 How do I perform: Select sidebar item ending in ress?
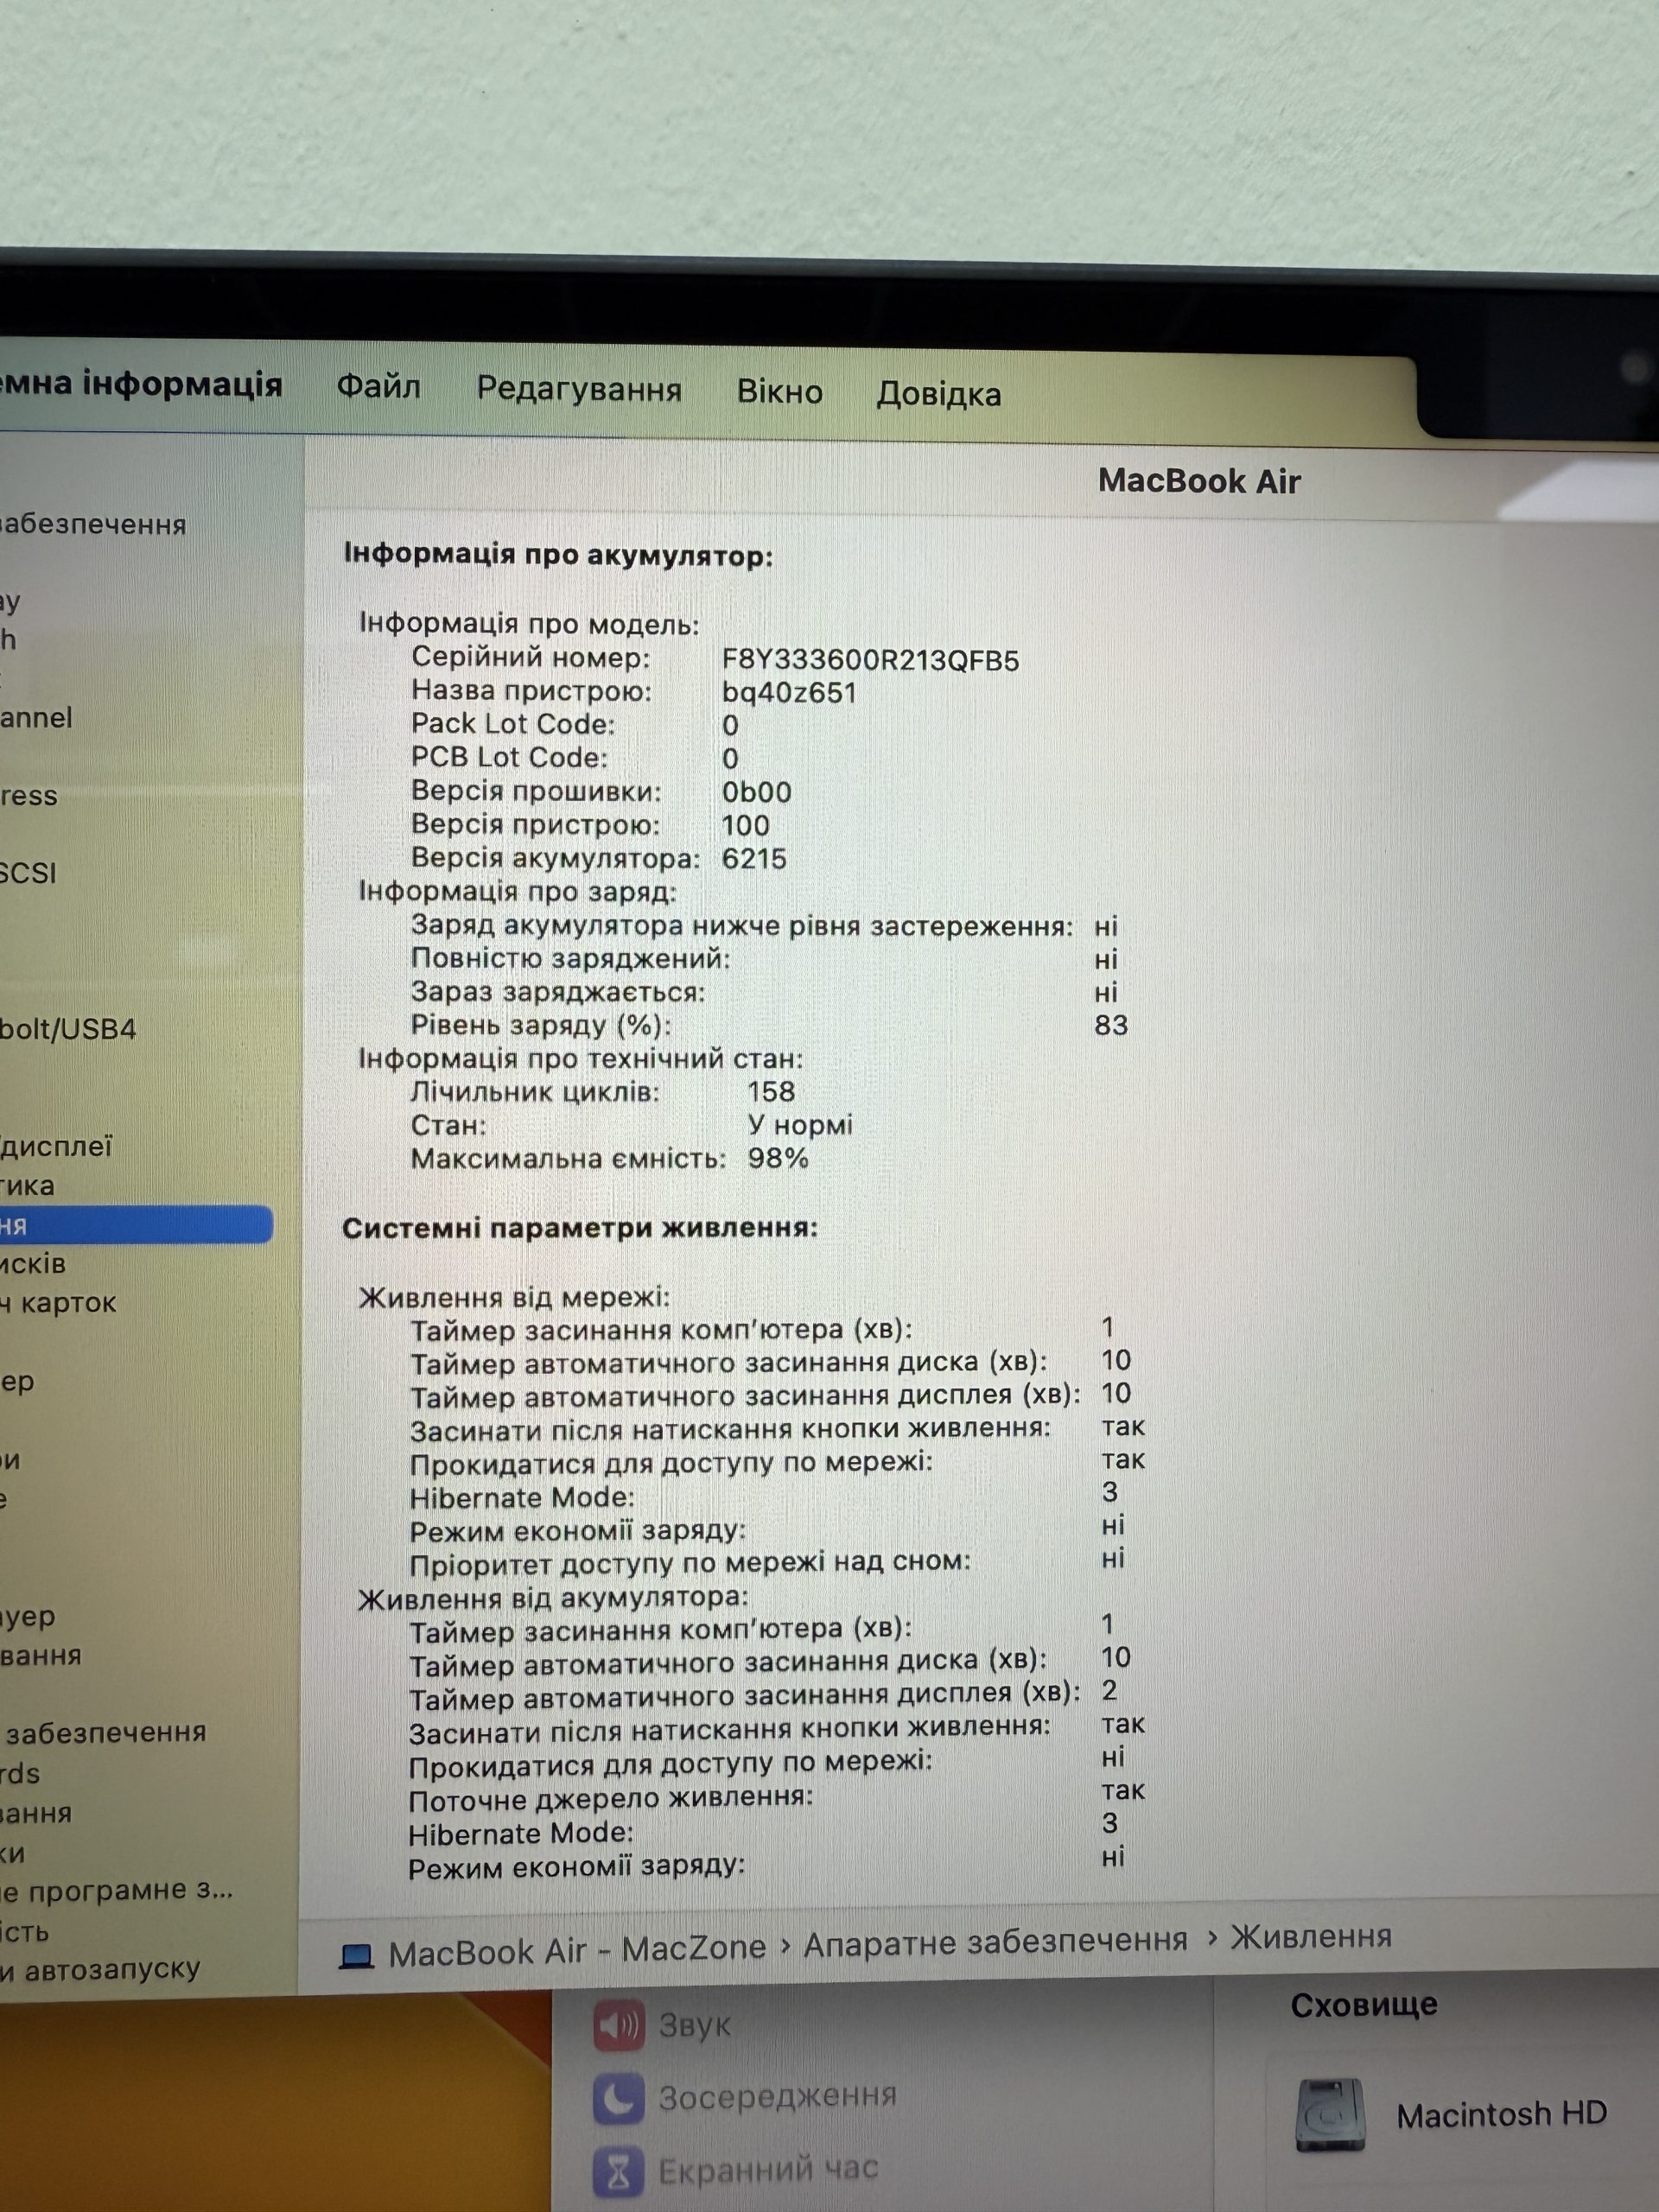tap(29, 796)
